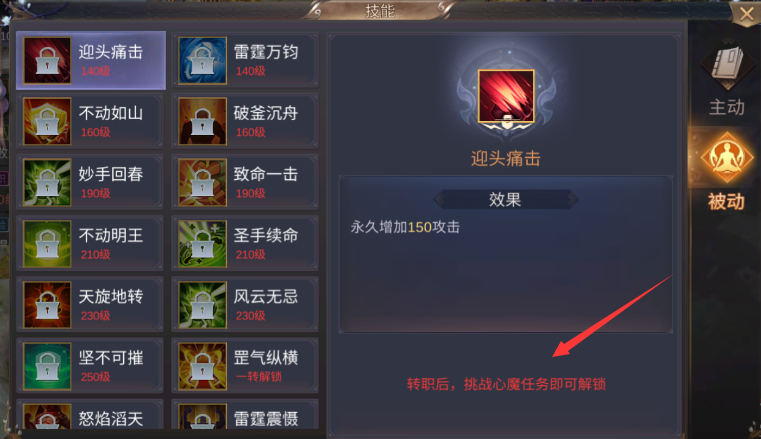Choose the 坚不可摧 skill entry
This screenshot has height=439, width=761.
[x=90, y=366]
